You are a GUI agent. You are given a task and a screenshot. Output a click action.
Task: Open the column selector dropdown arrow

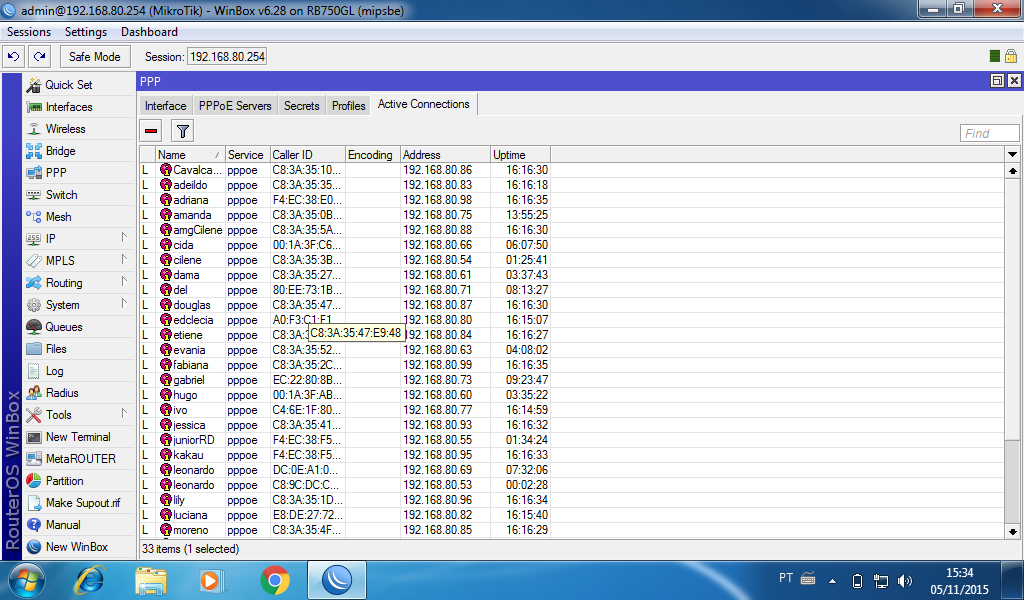(x=1012, y=155)
